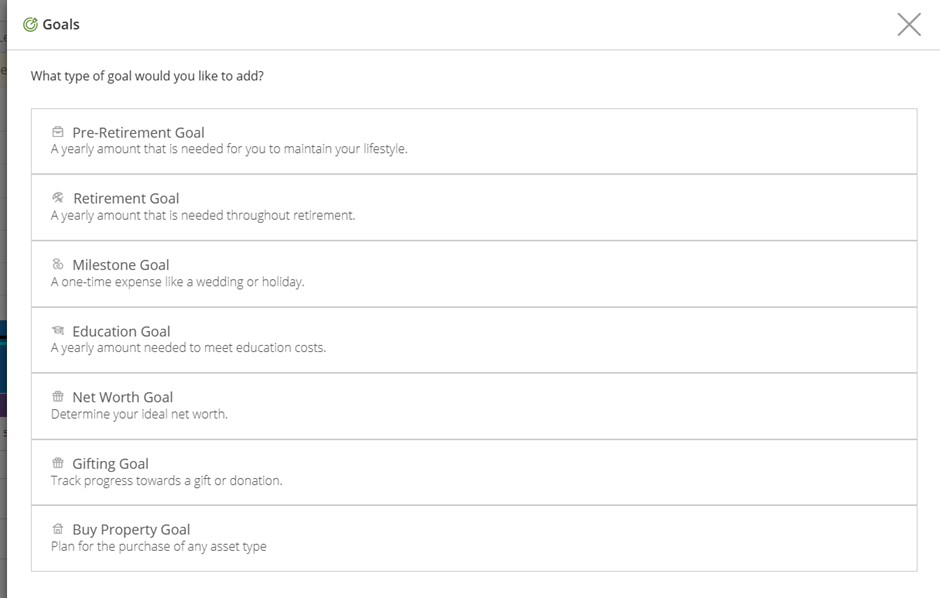This screenshot has width=940, height=598.
Task: Pick the Milestone Goal option
Action: [474, 274]
